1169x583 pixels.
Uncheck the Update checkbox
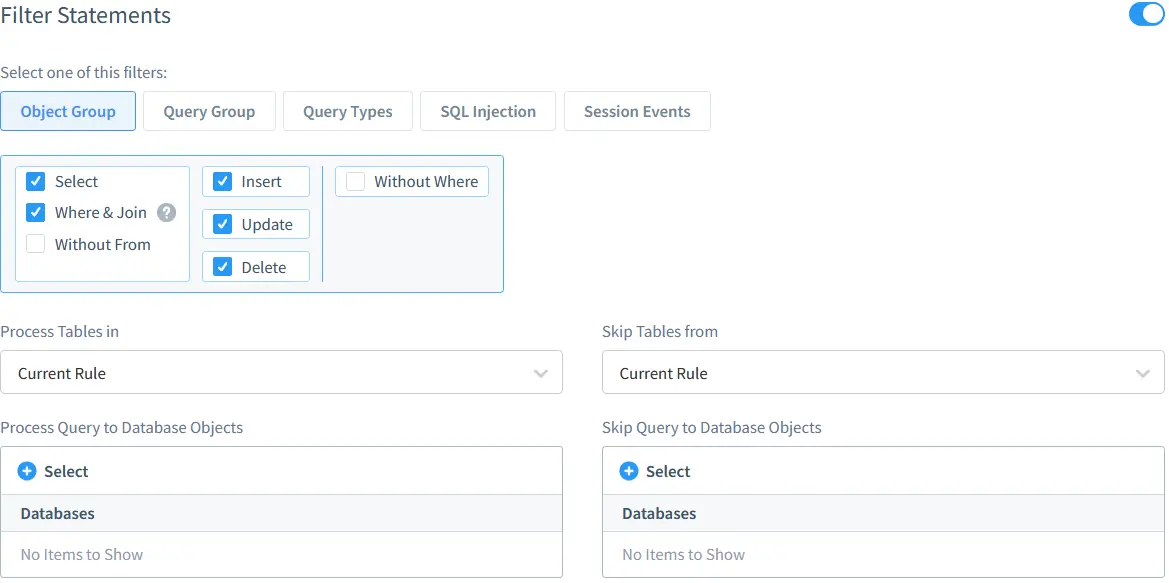click(x=222, y=224)
